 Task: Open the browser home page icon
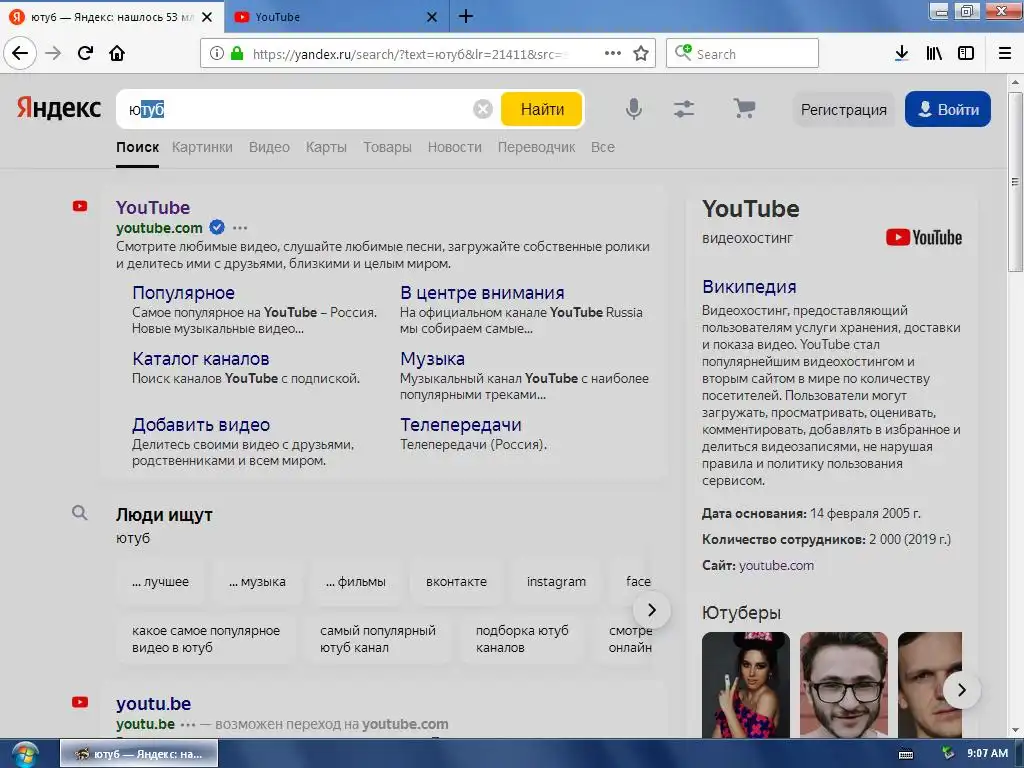click(x=117, y=53)
